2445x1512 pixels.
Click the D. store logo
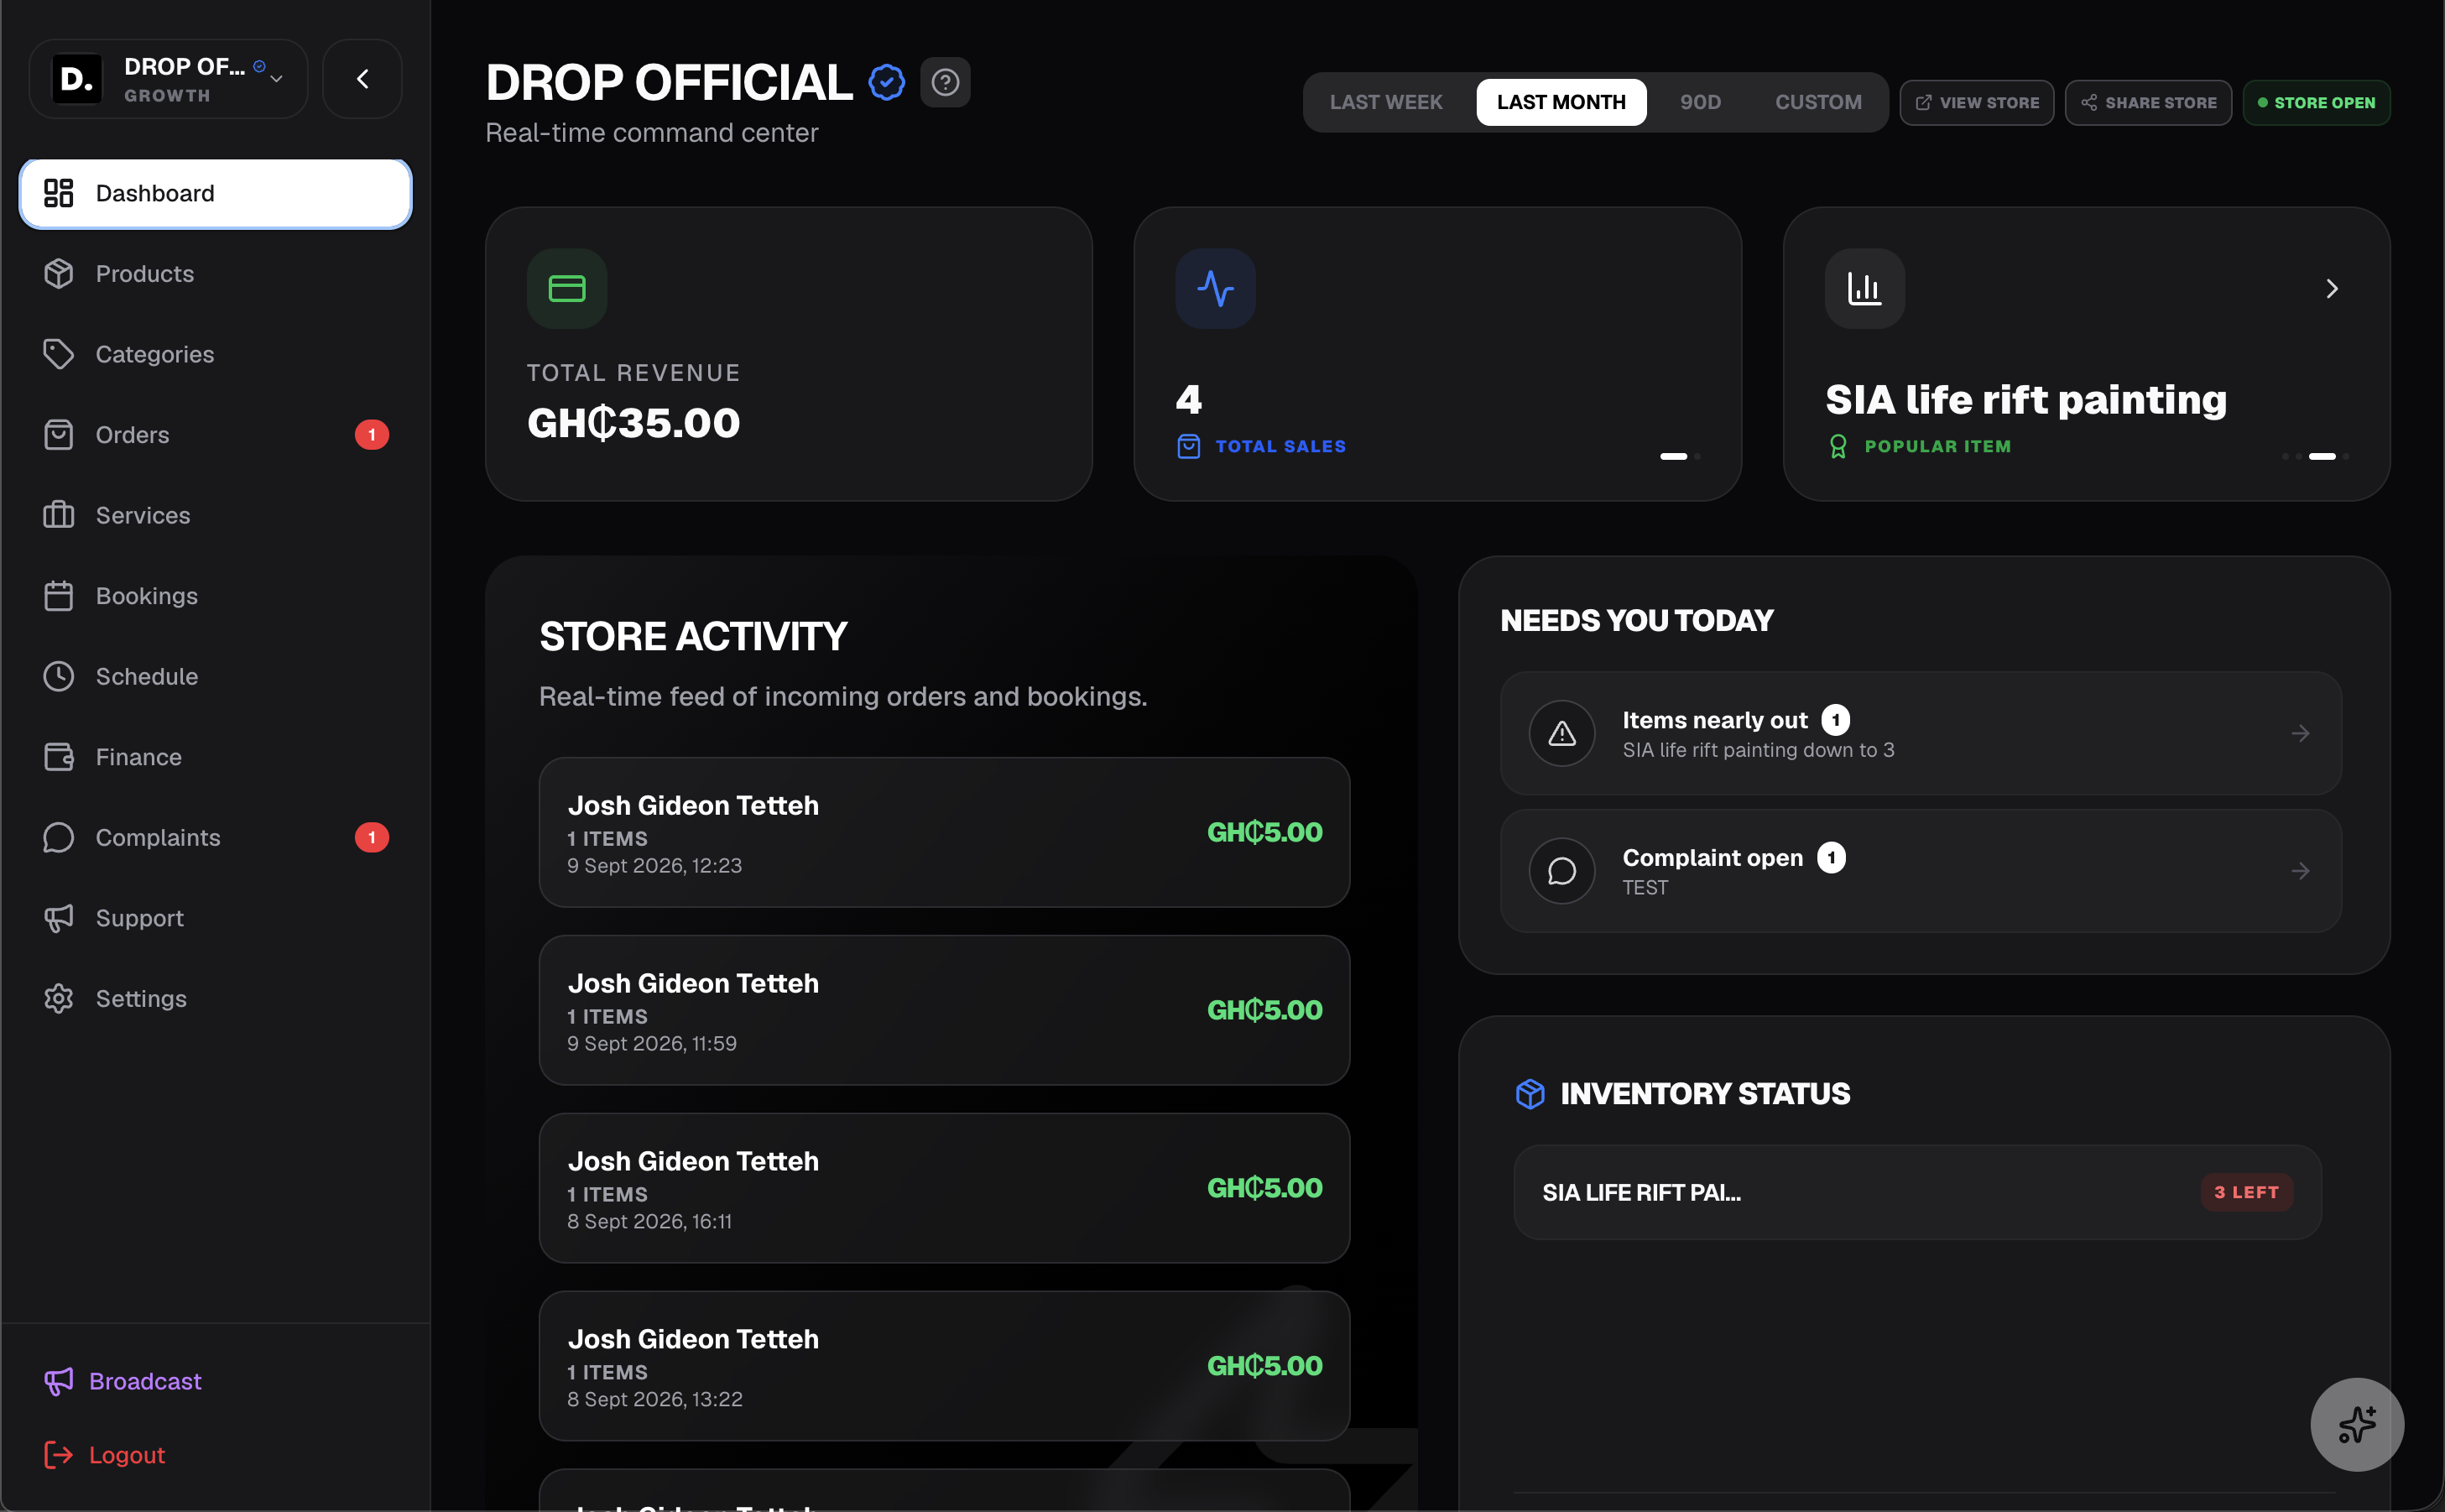pyautogui.click(x=77, y=79)
